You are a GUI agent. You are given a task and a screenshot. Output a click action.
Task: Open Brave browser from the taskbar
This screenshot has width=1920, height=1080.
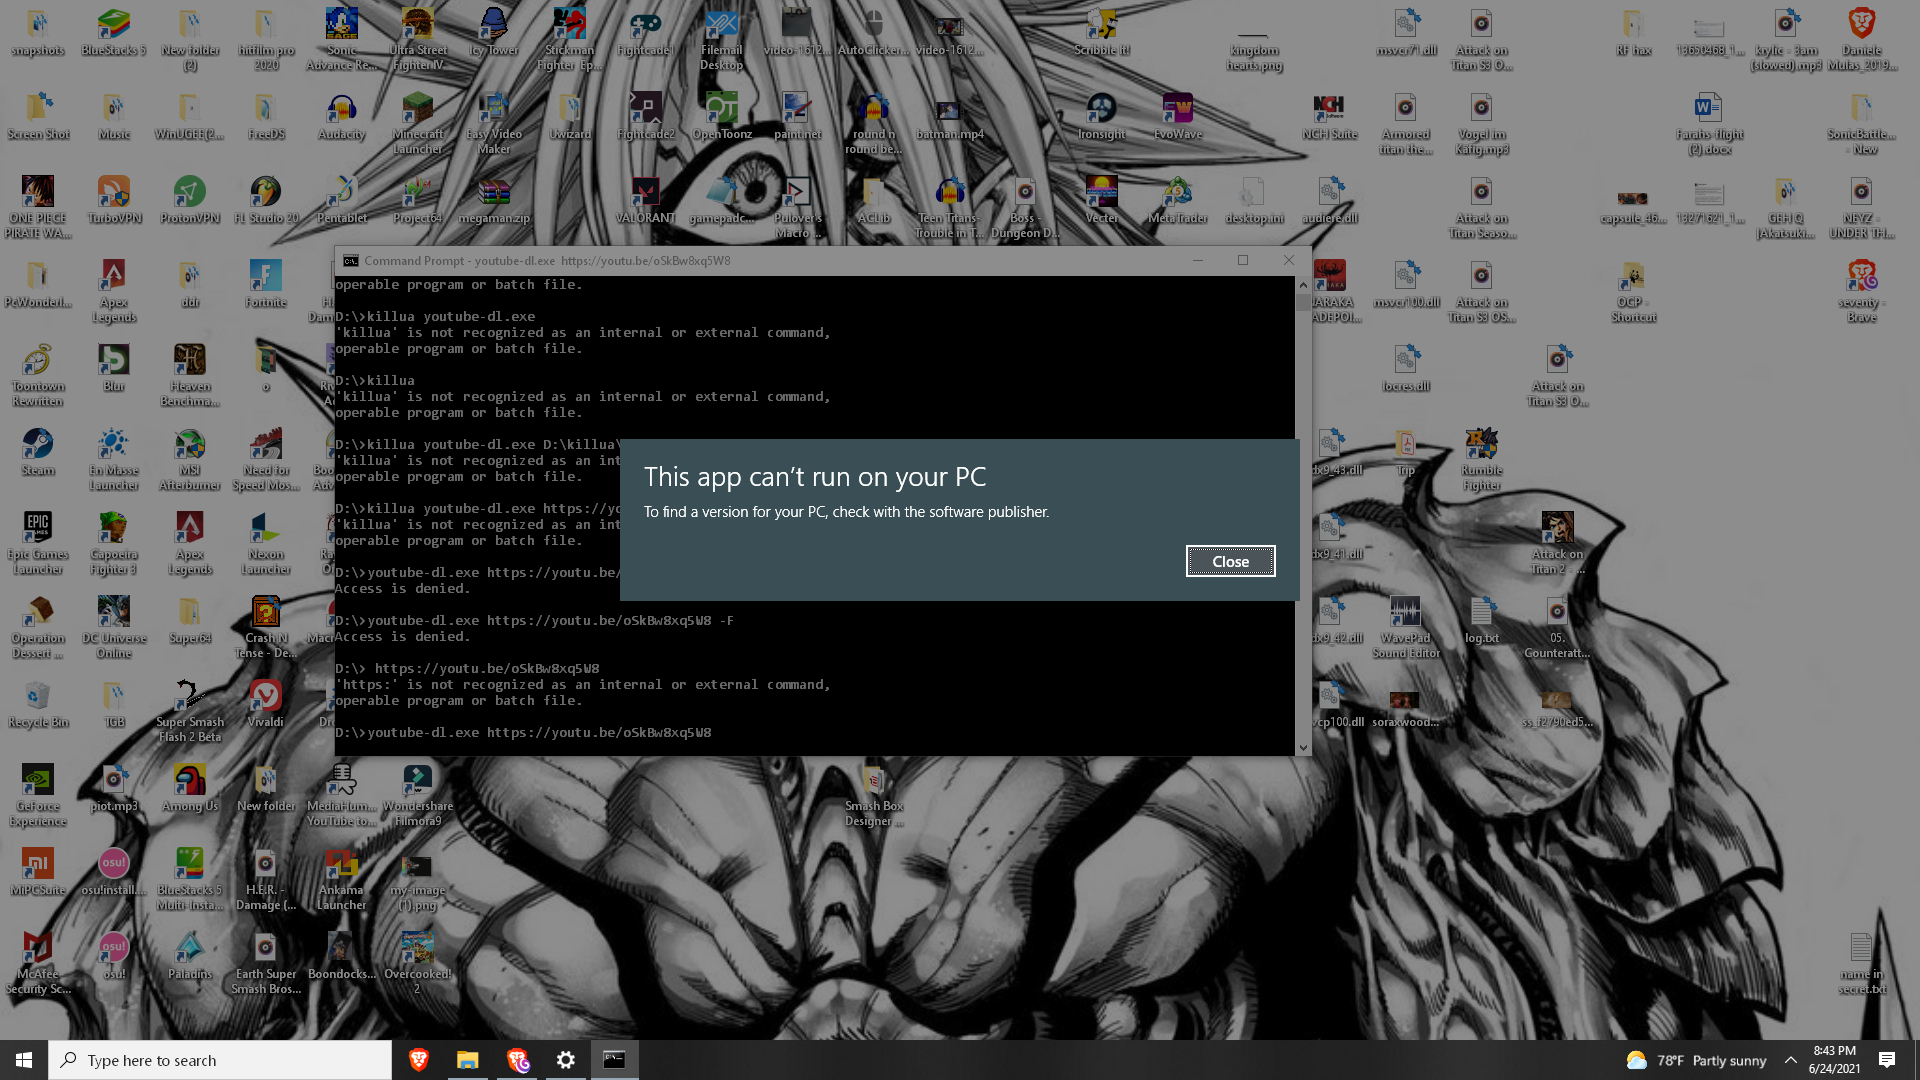pos(419,1060)
